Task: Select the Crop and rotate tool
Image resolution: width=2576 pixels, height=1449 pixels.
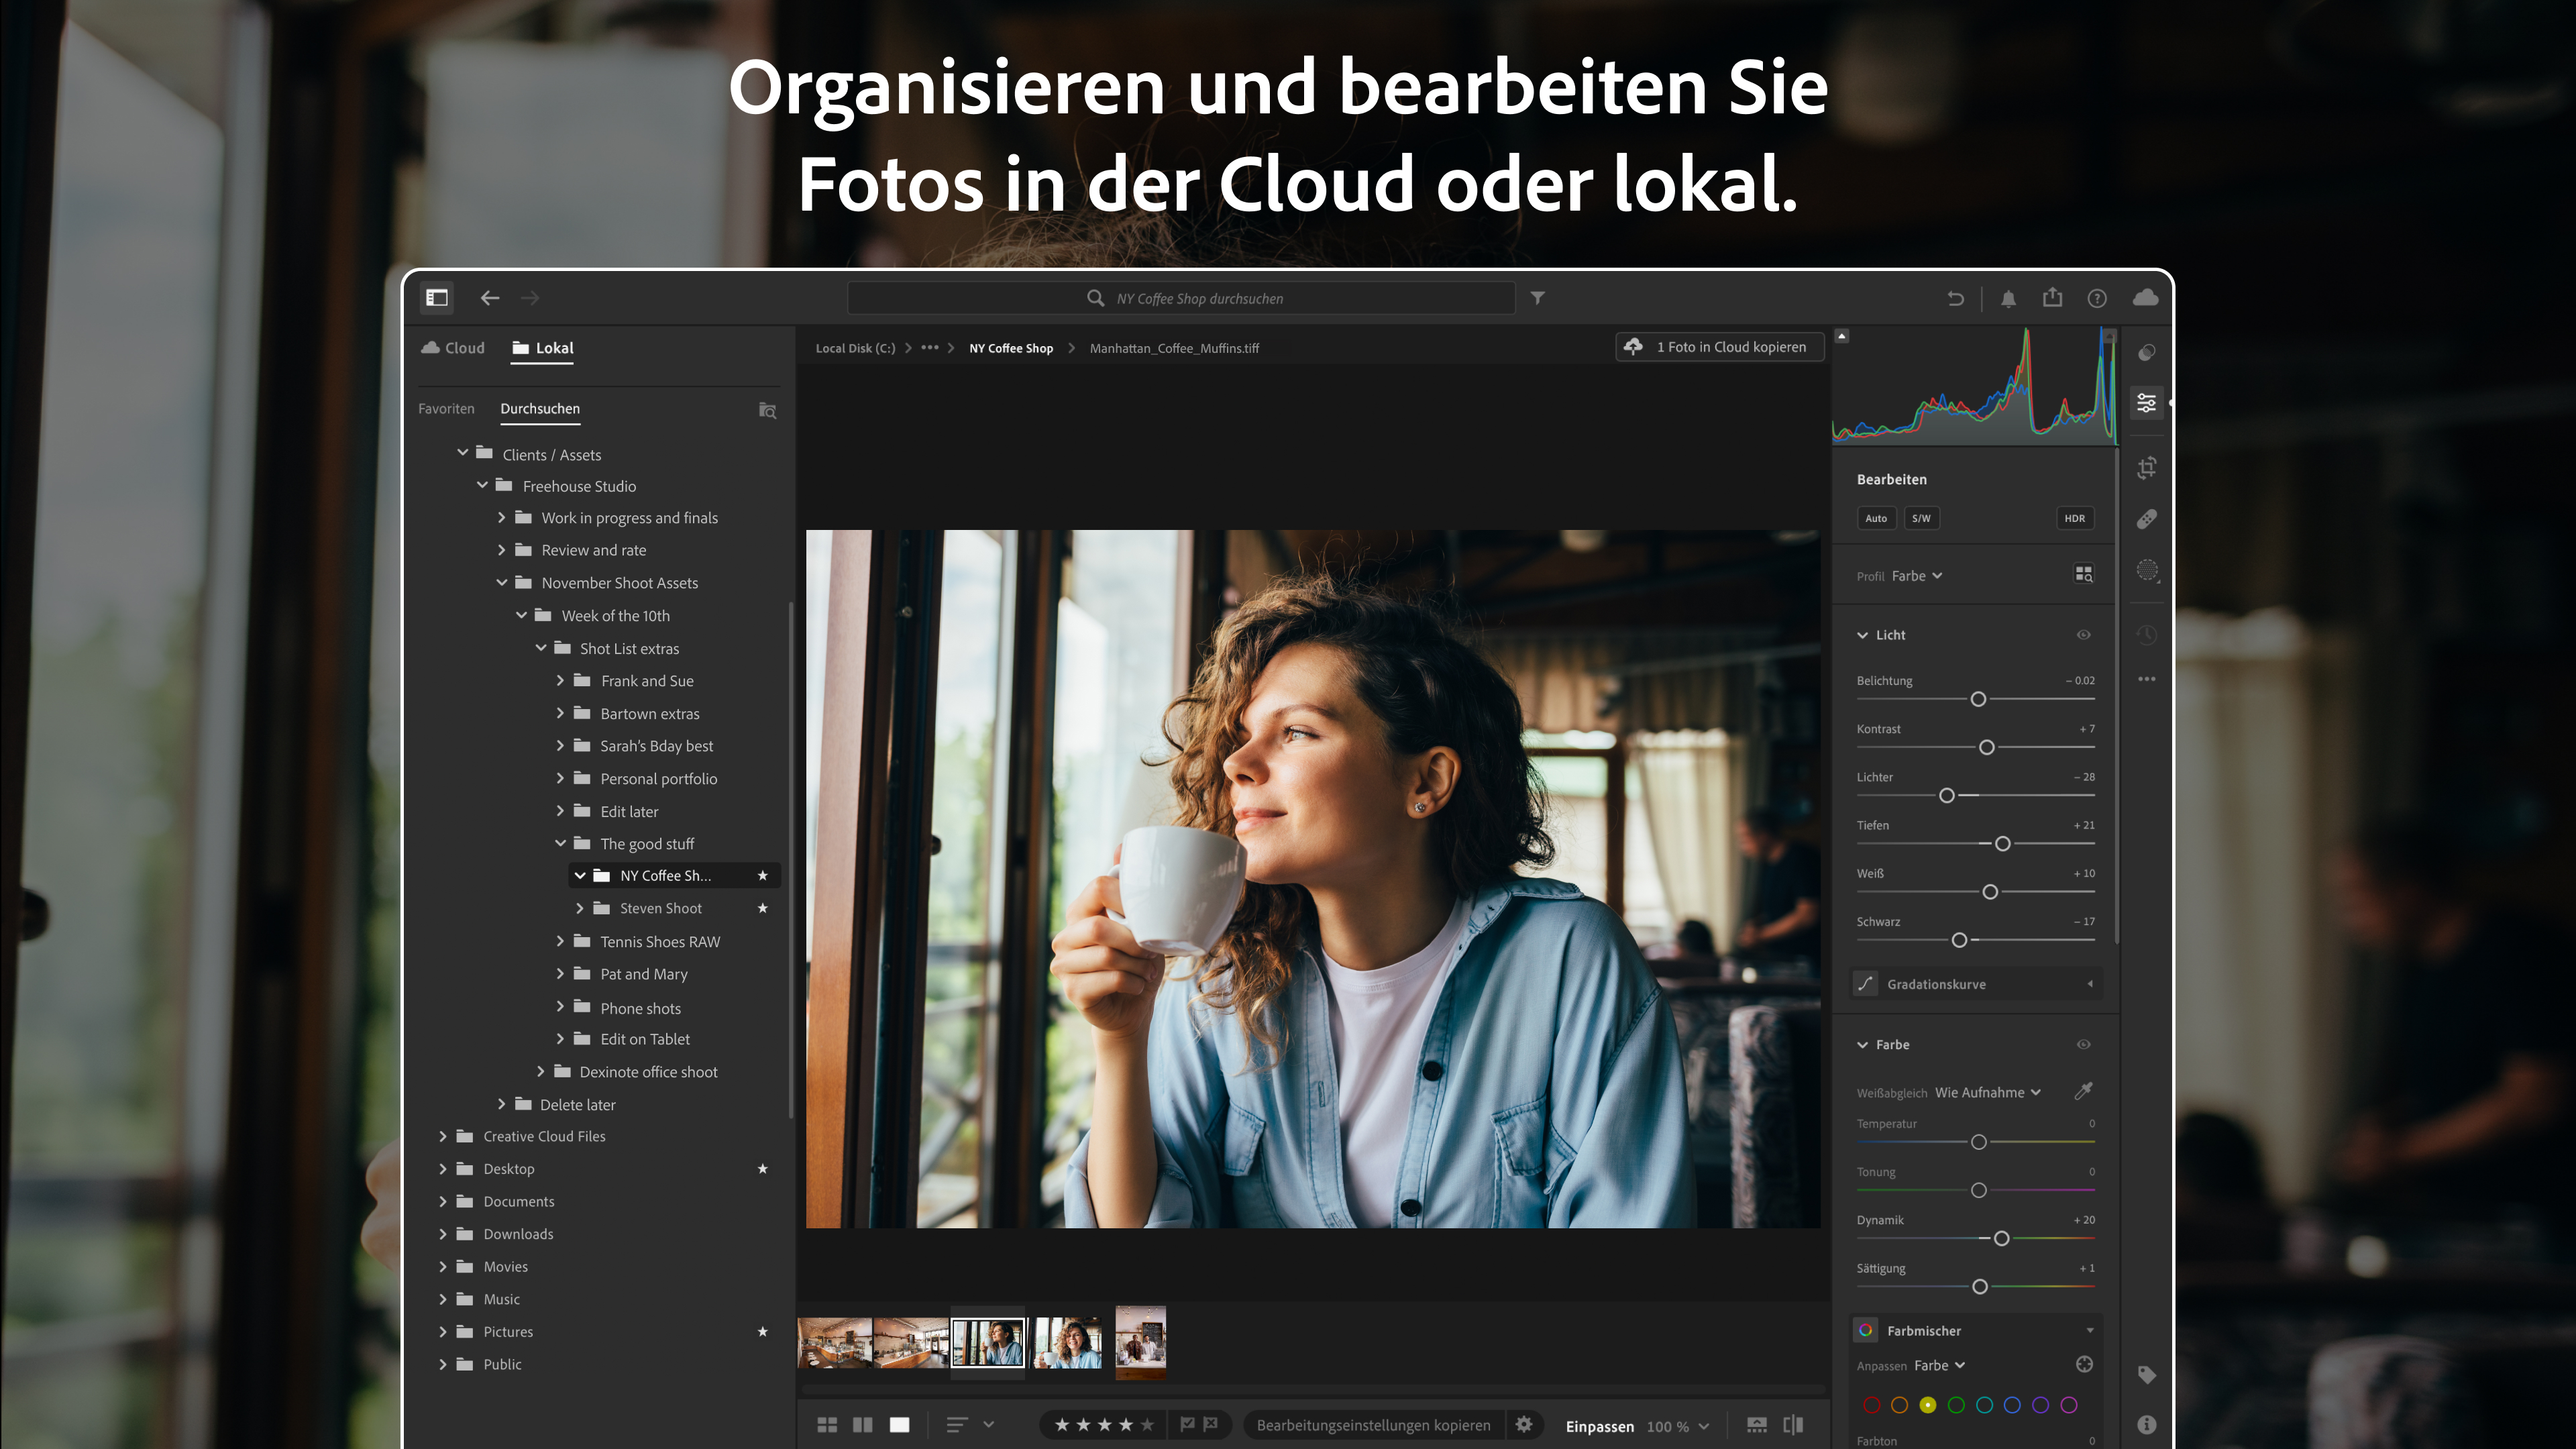Action: click(x=2146, y=467)
